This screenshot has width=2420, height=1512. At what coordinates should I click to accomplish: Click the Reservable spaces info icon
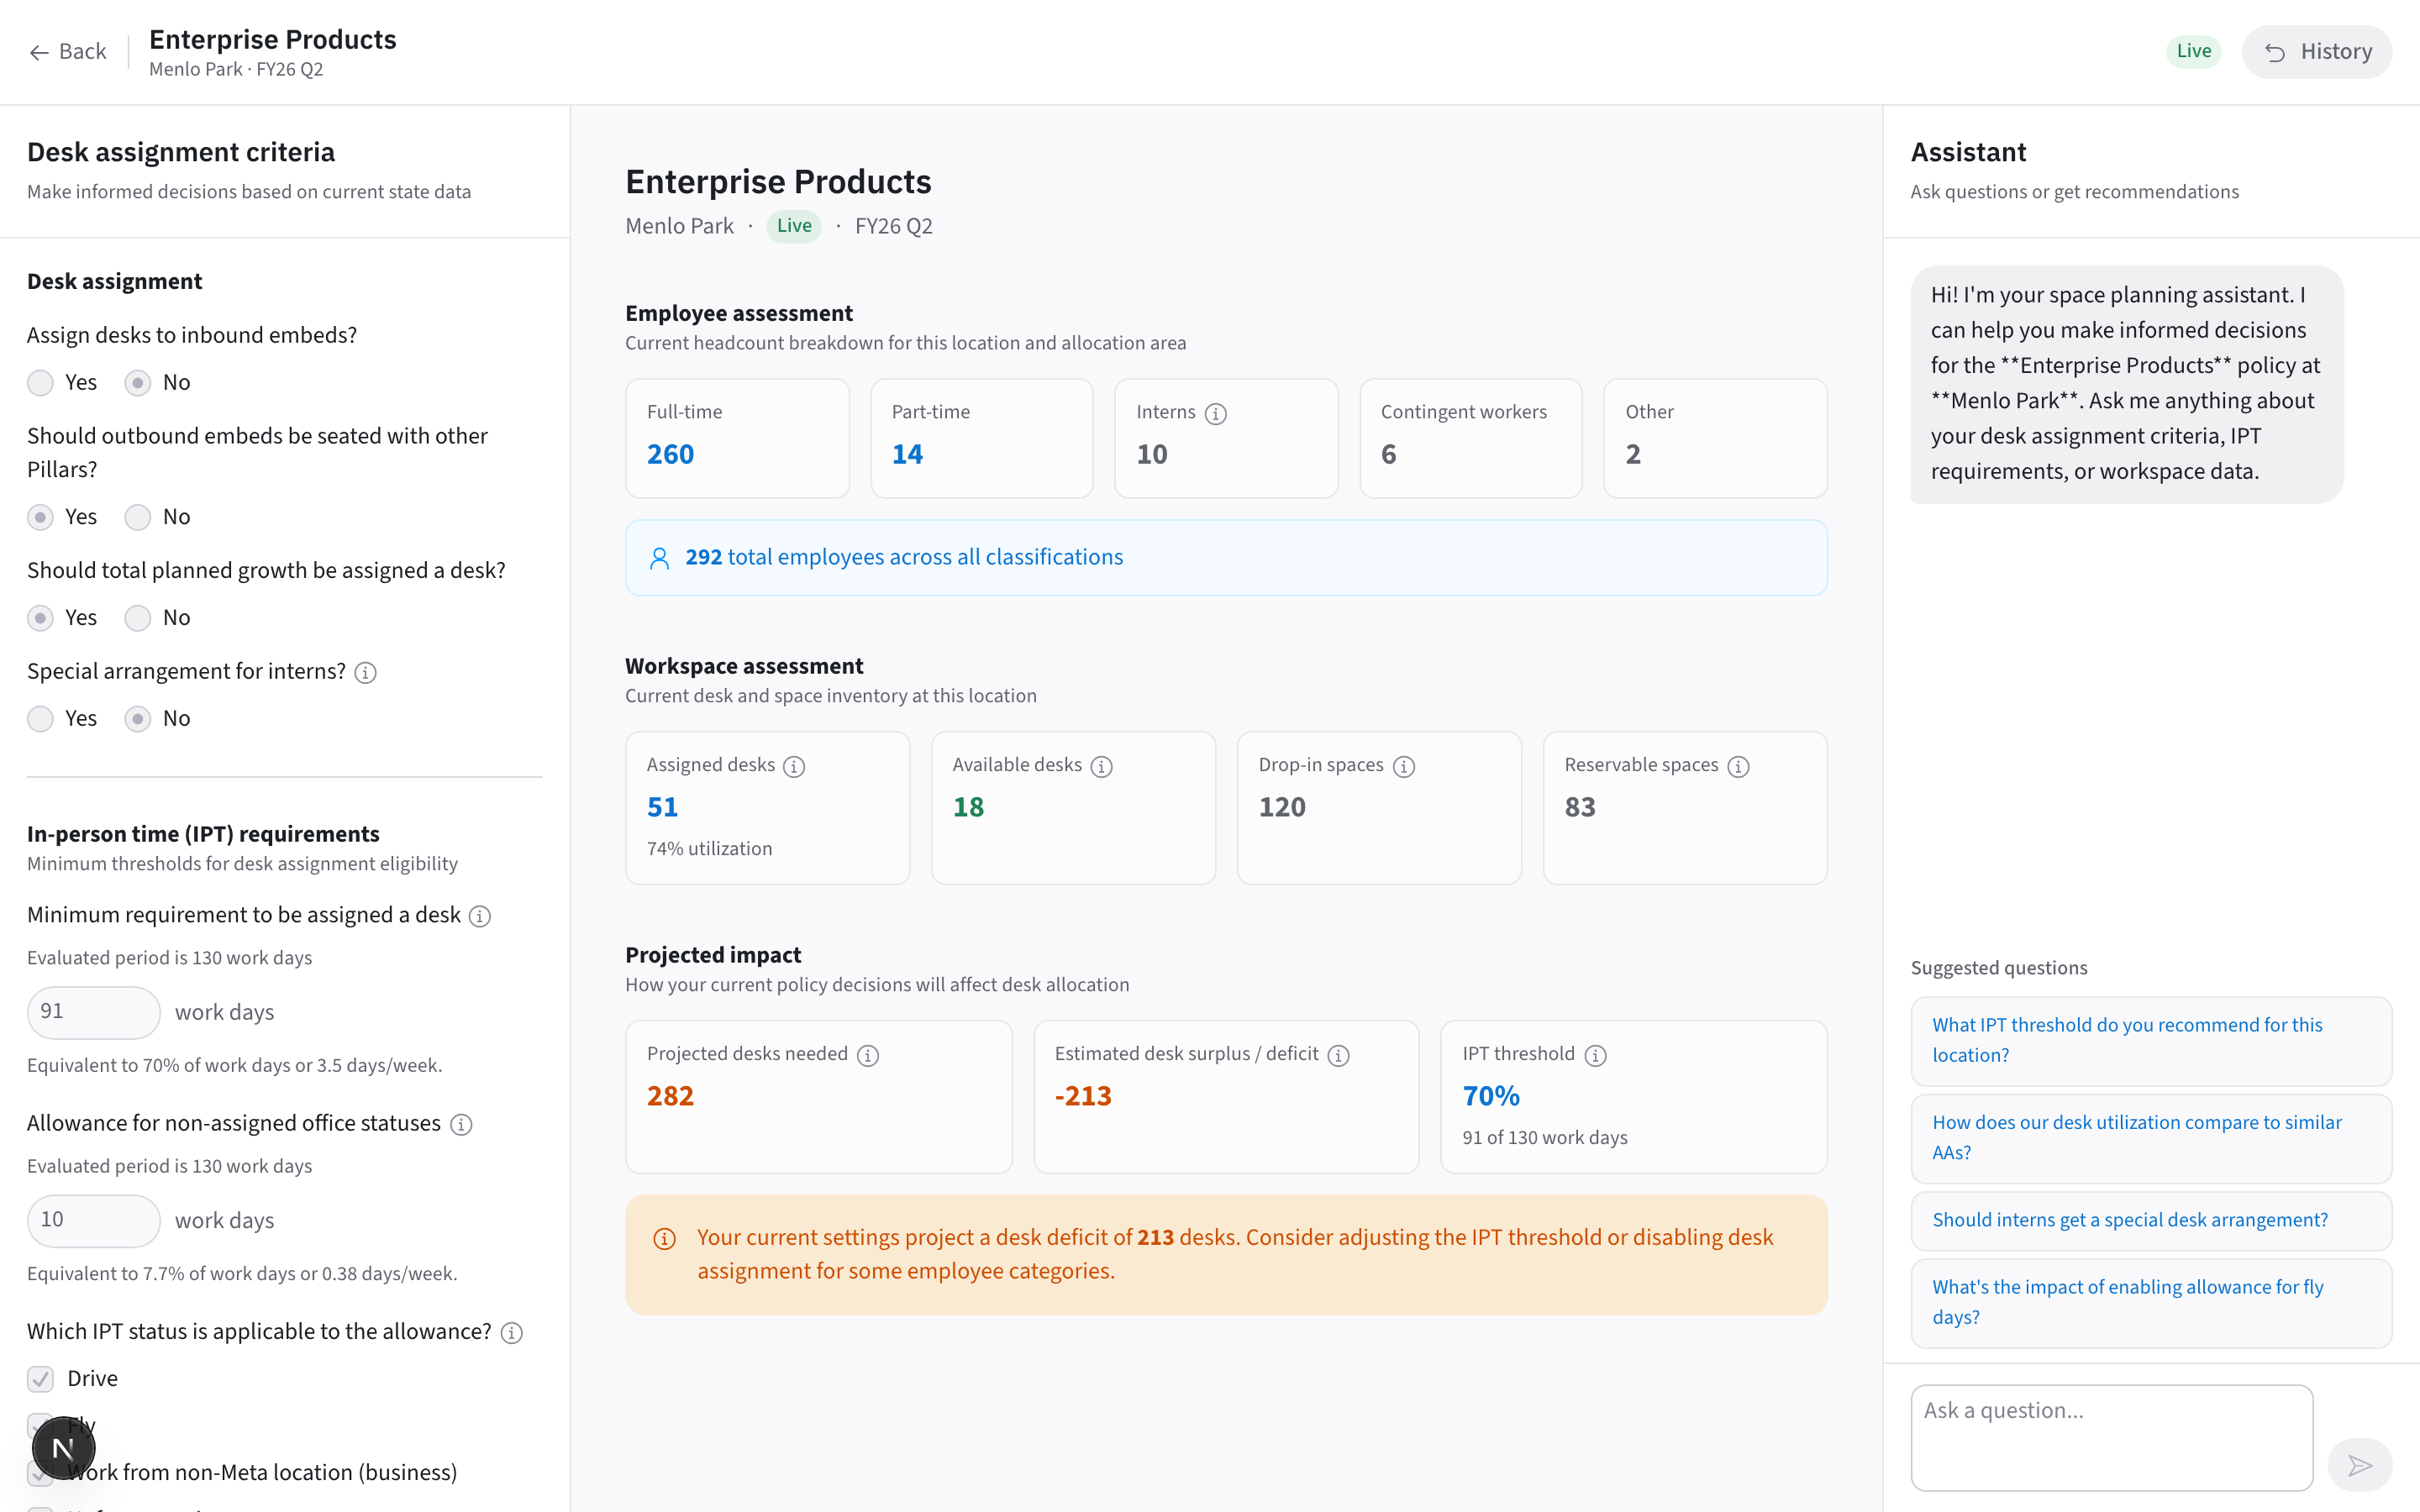click(x=1739, y=766)
